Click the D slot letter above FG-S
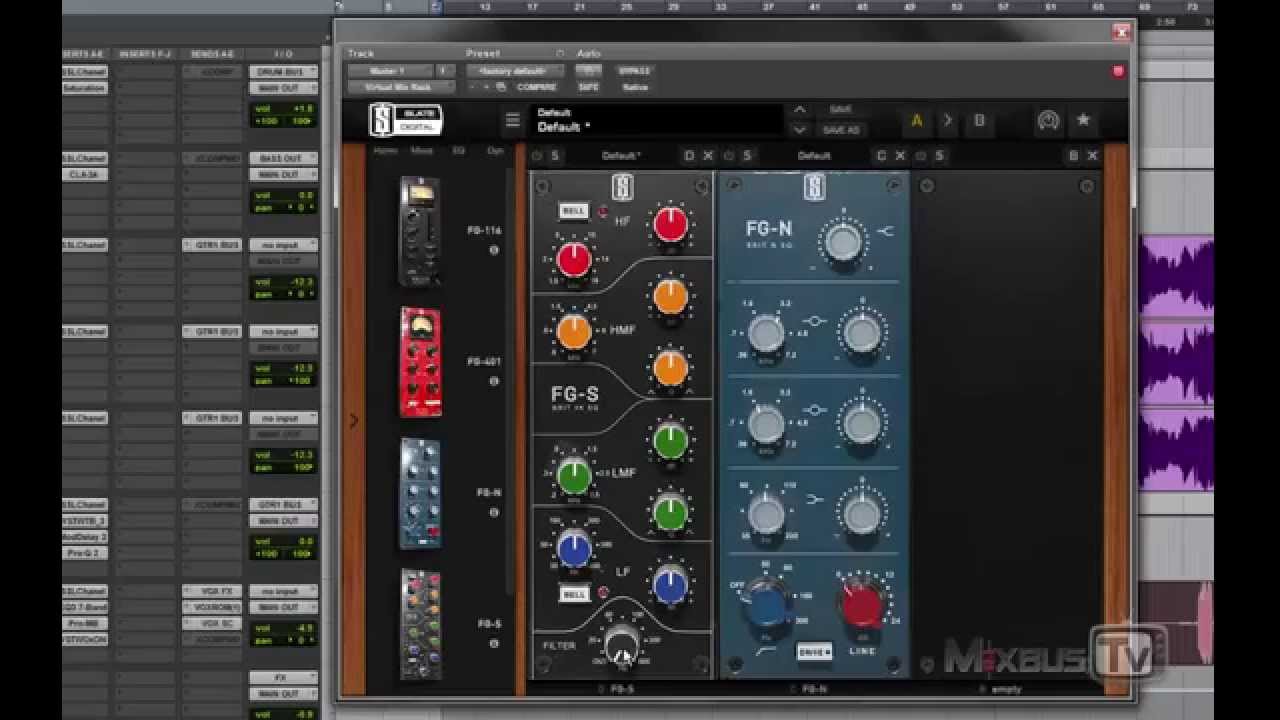1280x720 pixels. click(x=689, y=156)
